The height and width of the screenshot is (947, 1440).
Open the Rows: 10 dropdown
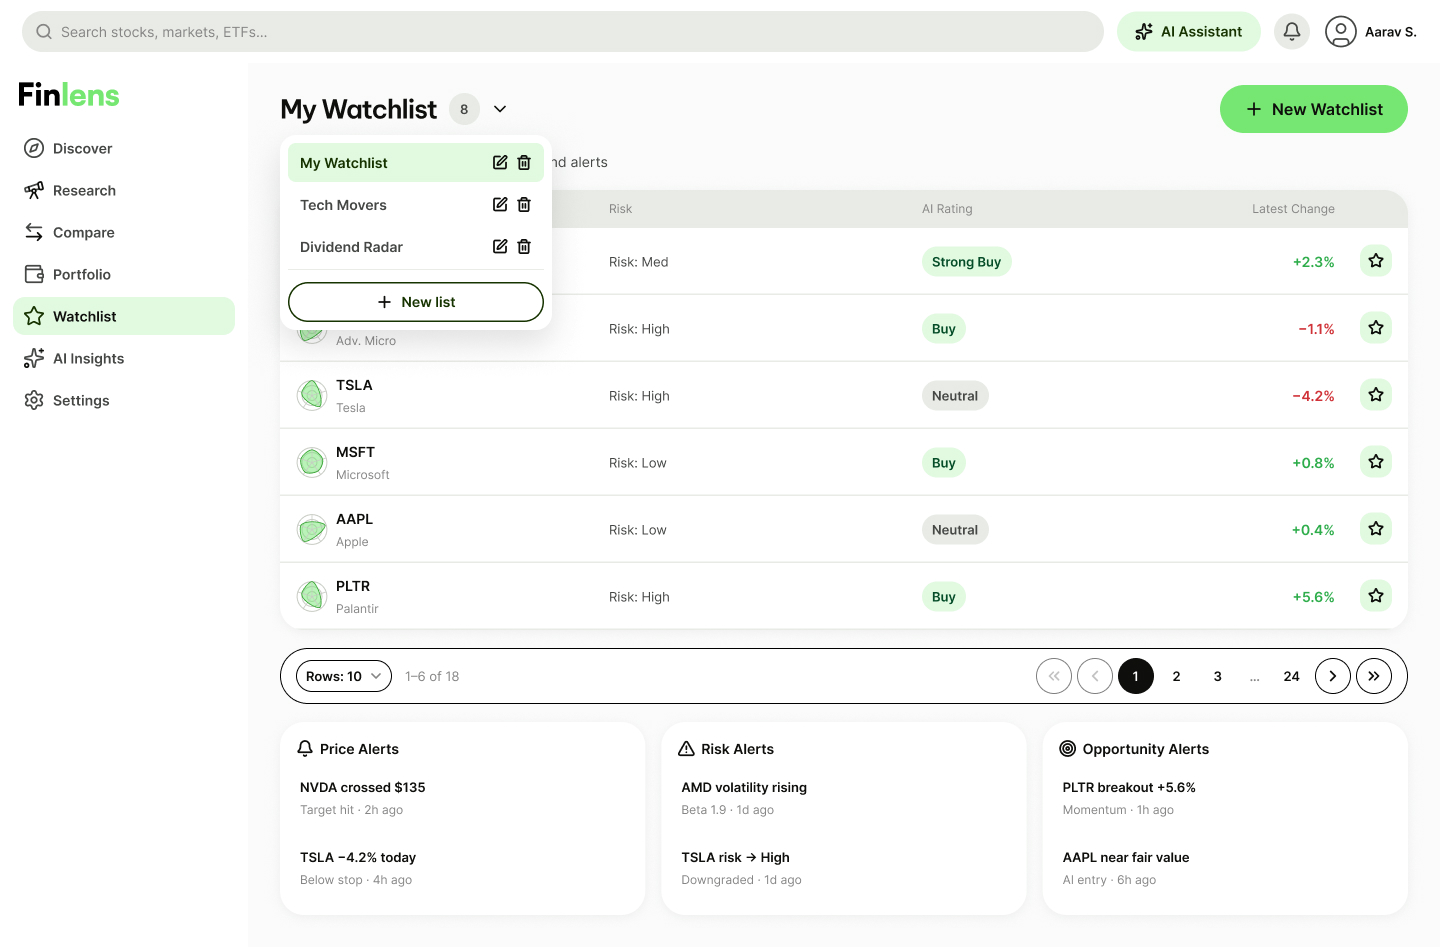coord(344,677)
